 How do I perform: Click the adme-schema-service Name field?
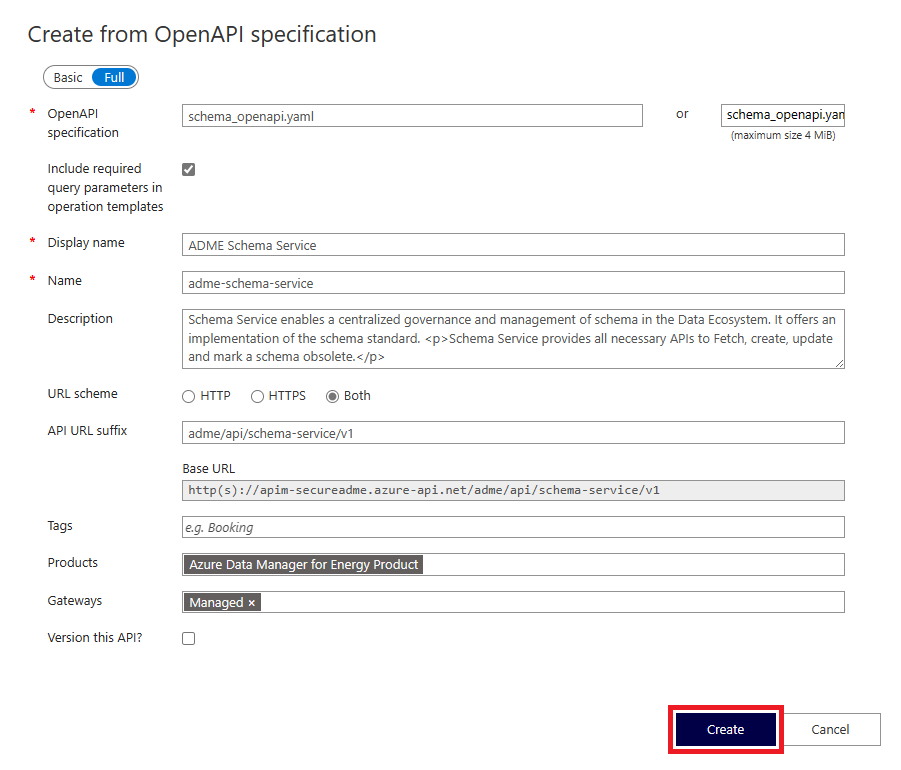pos(512,281)
